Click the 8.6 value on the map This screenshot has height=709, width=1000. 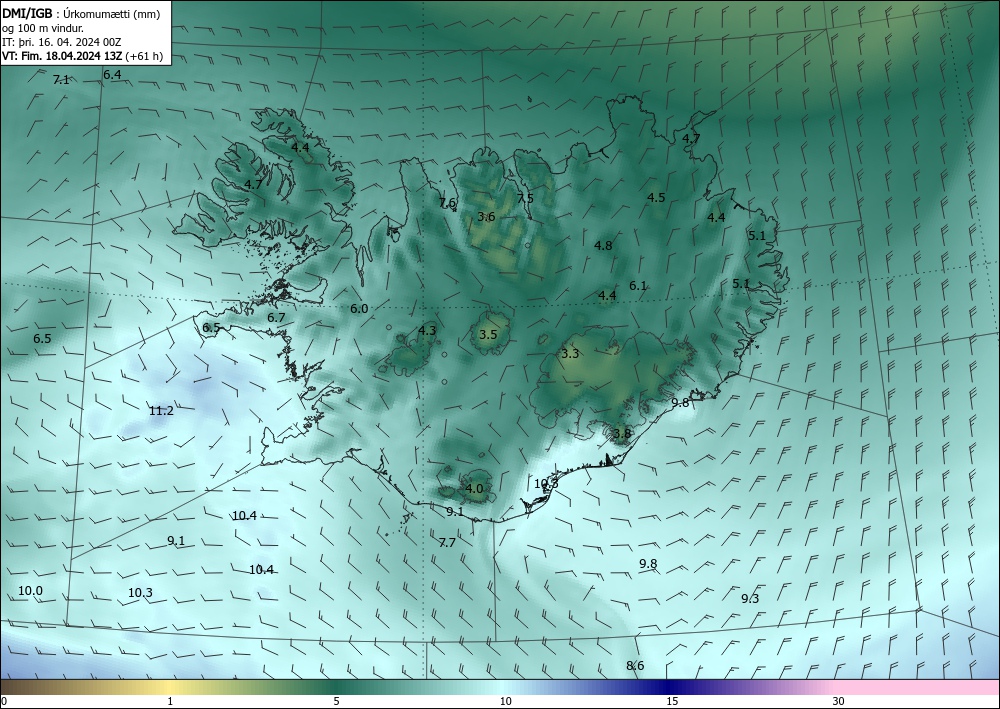pyautogui.click(x=635, y=666)
